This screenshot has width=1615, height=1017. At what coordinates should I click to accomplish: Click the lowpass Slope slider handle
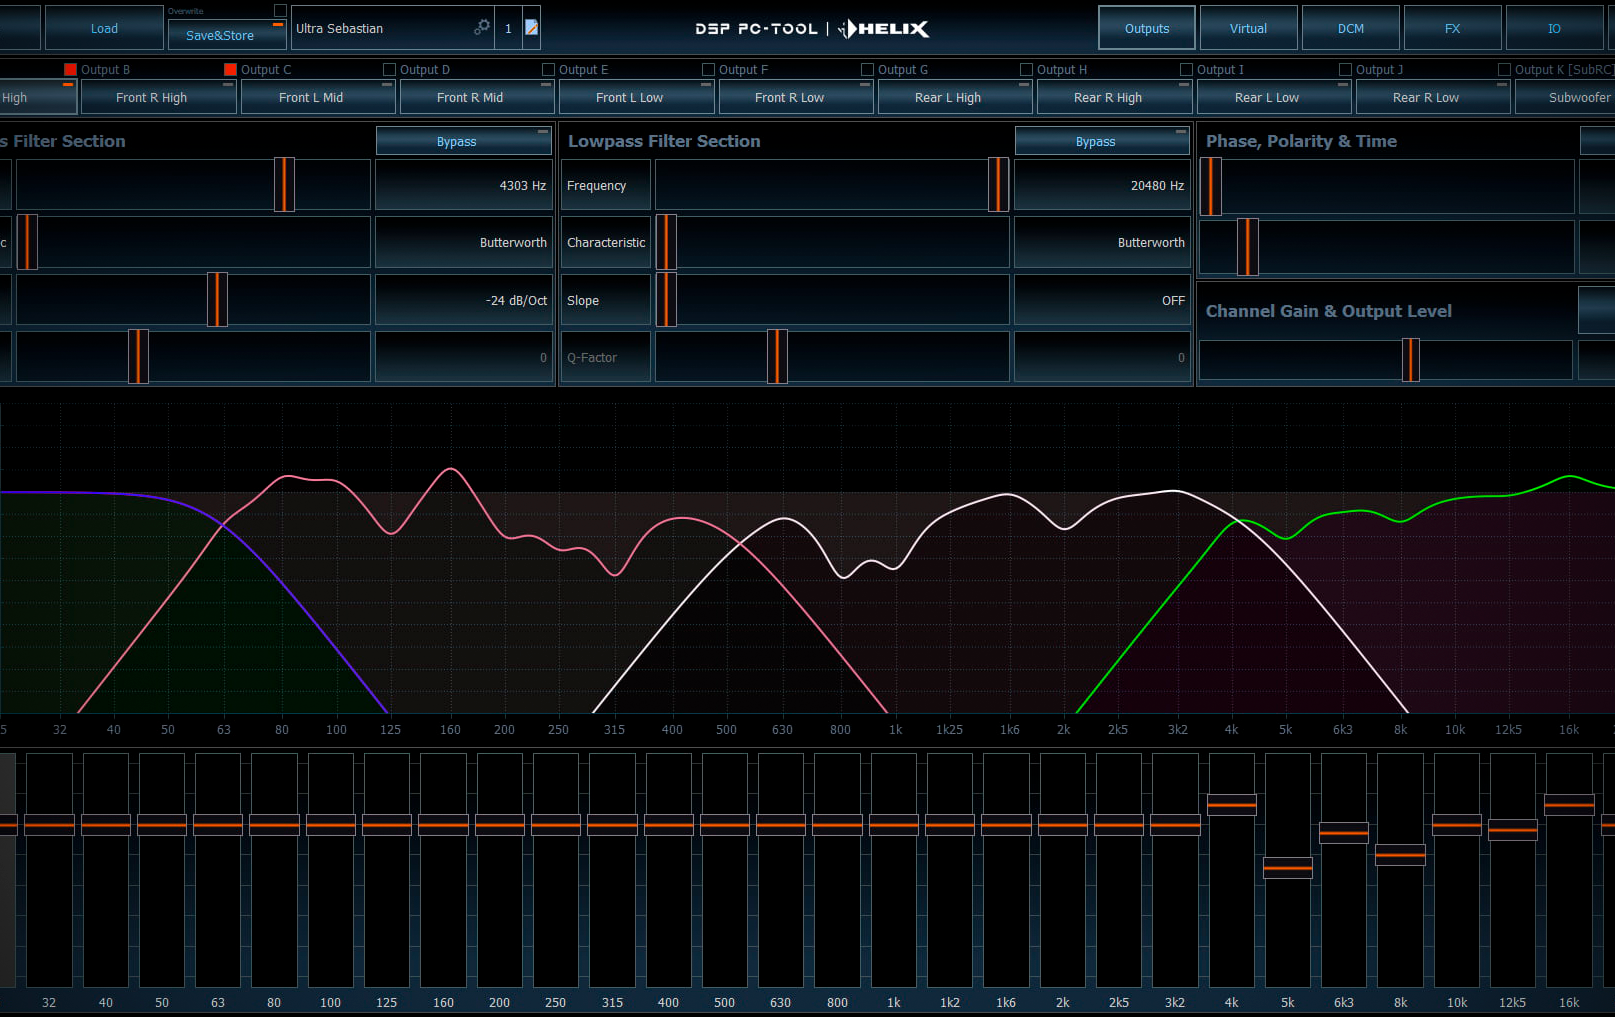pyautogui.click(x=666, y=300)
